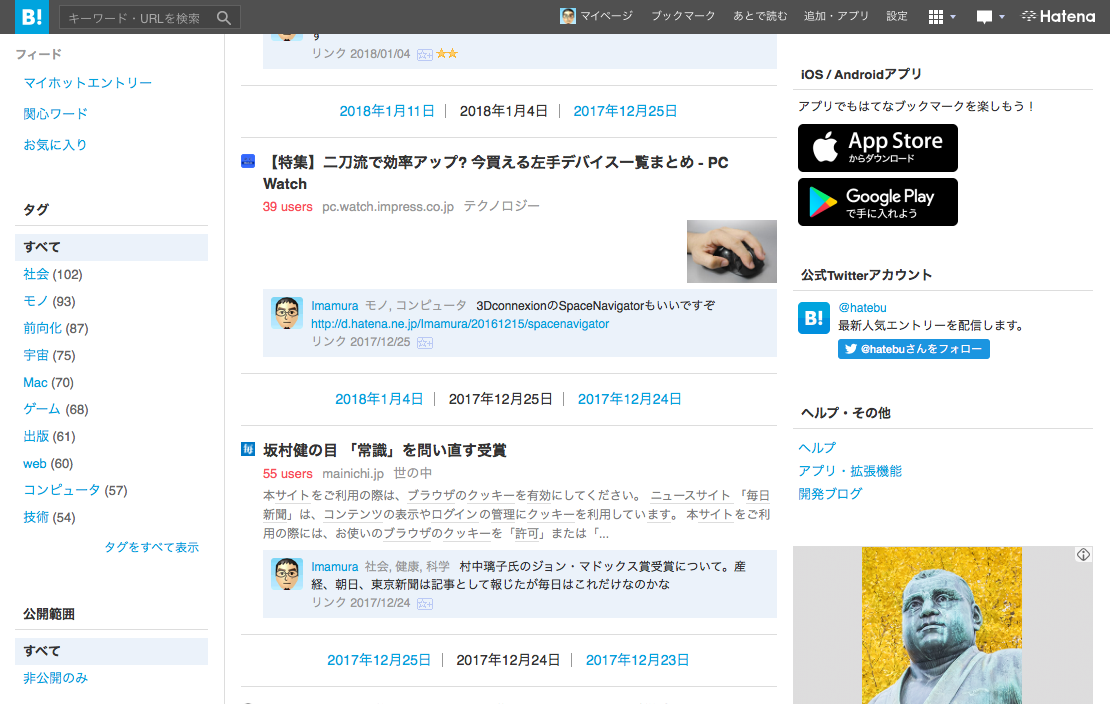Open 開発ブログ link
Viewport: 1110px width, 704px height.
click(x=830, y=494)
